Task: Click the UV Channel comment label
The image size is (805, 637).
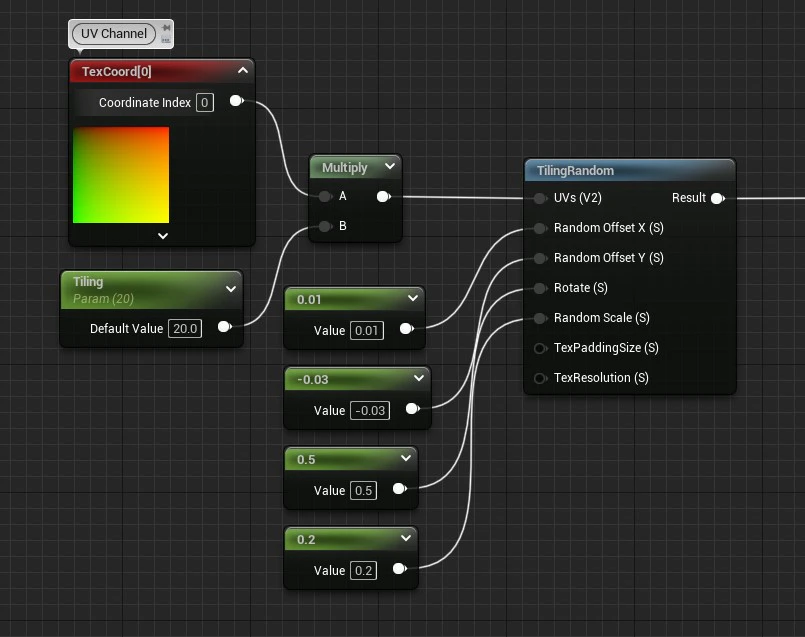Action: click(x=113, y=34)
